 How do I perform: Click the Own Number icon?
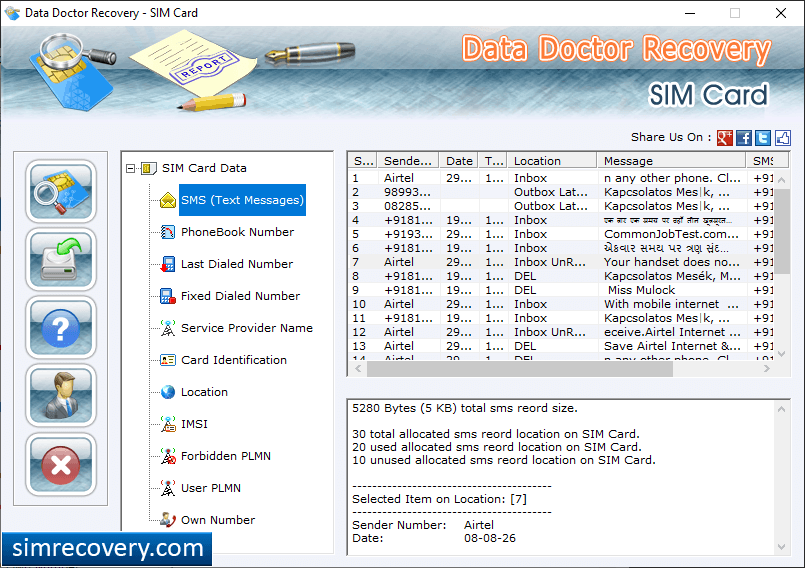click(x=168, y=520)
